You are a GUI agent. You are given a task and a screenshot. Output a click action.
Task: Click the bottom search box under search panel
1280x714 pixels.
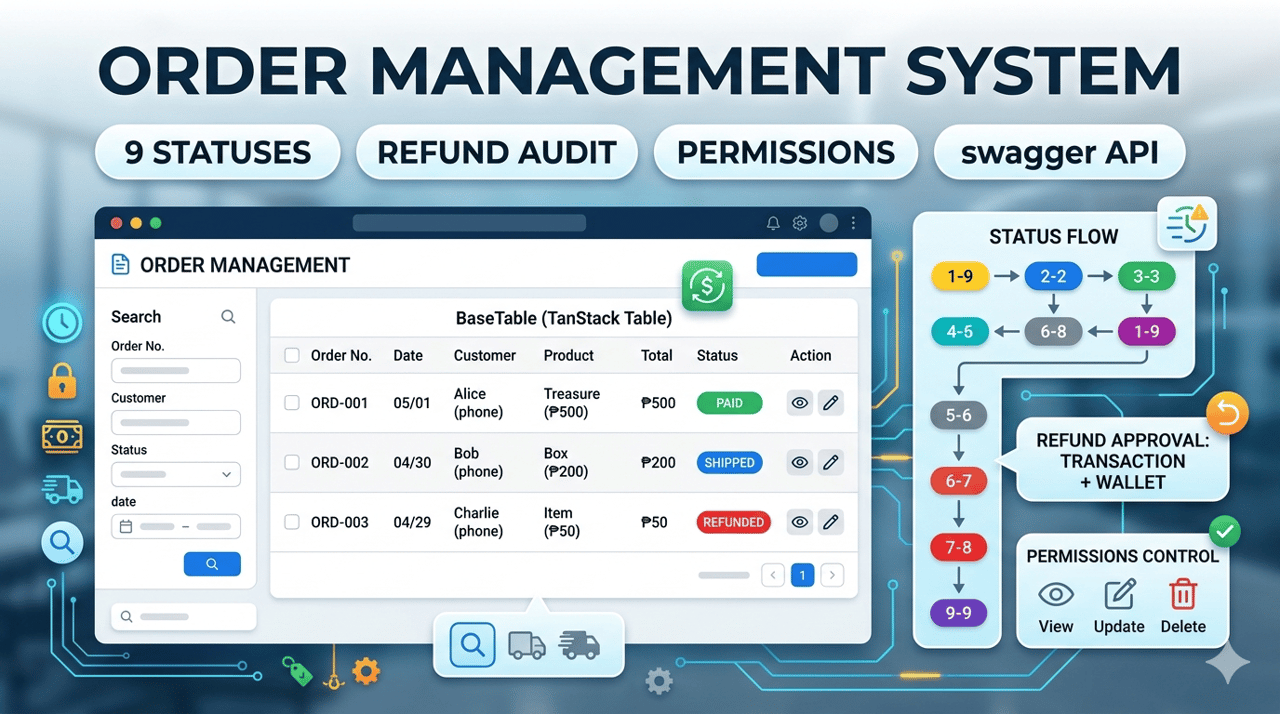(184, 617)
